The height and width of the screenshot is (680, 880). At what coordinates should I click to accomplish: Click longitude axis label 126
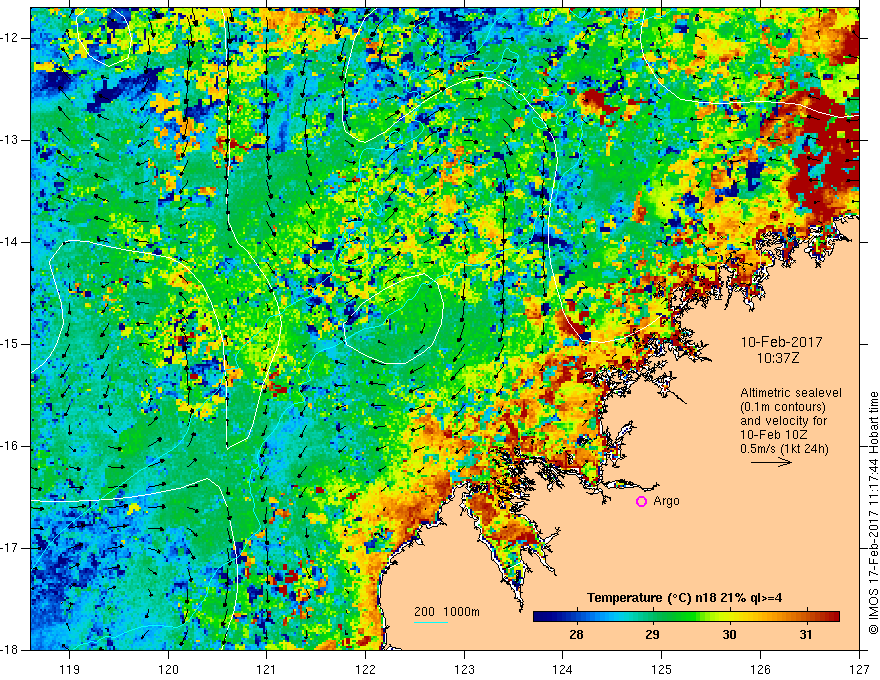pyautogui.click(x=760, y=669)
